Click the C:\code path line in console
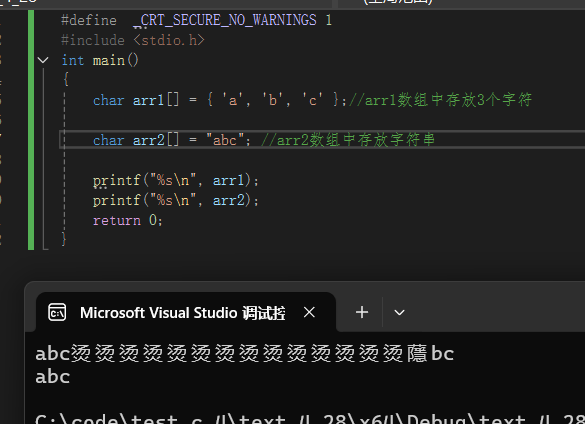Viewport: 585px width, 424px height. (x=310, y=418)
